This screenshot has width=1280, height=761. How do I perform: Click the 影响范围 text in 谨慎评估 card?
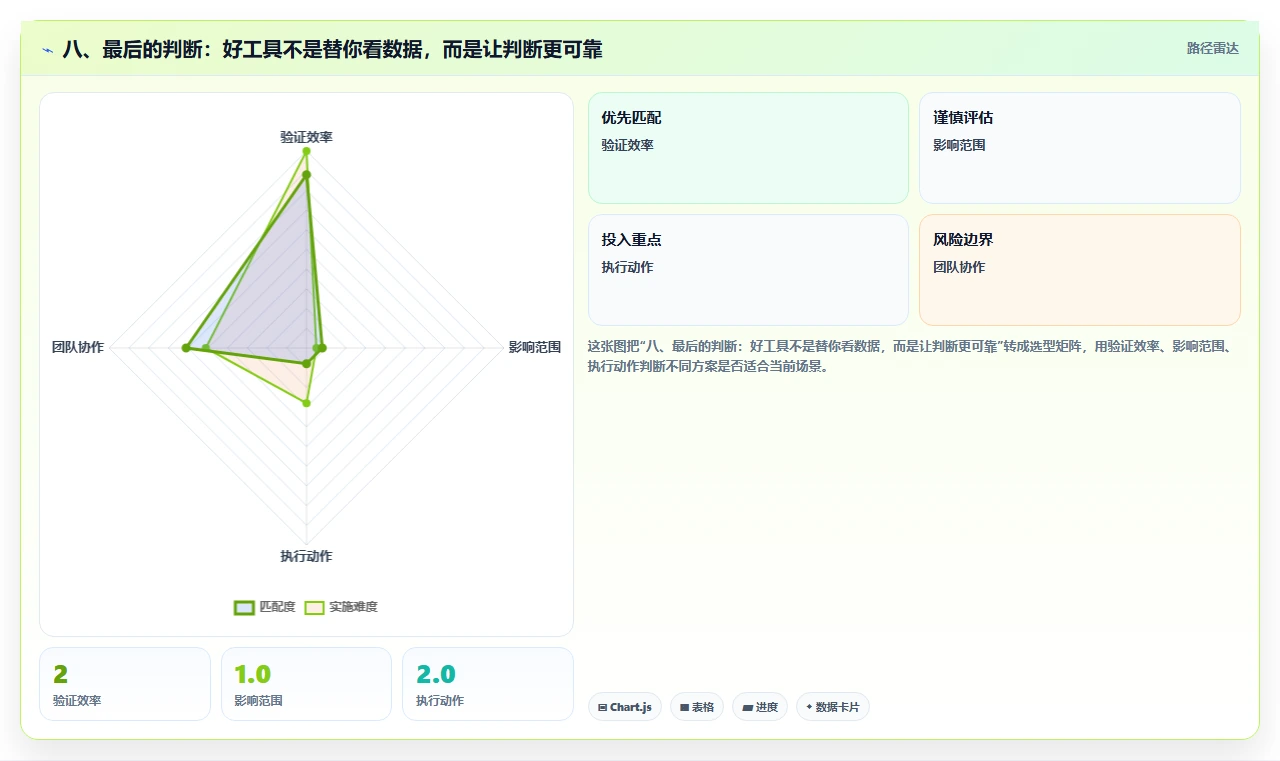[959, 145]
